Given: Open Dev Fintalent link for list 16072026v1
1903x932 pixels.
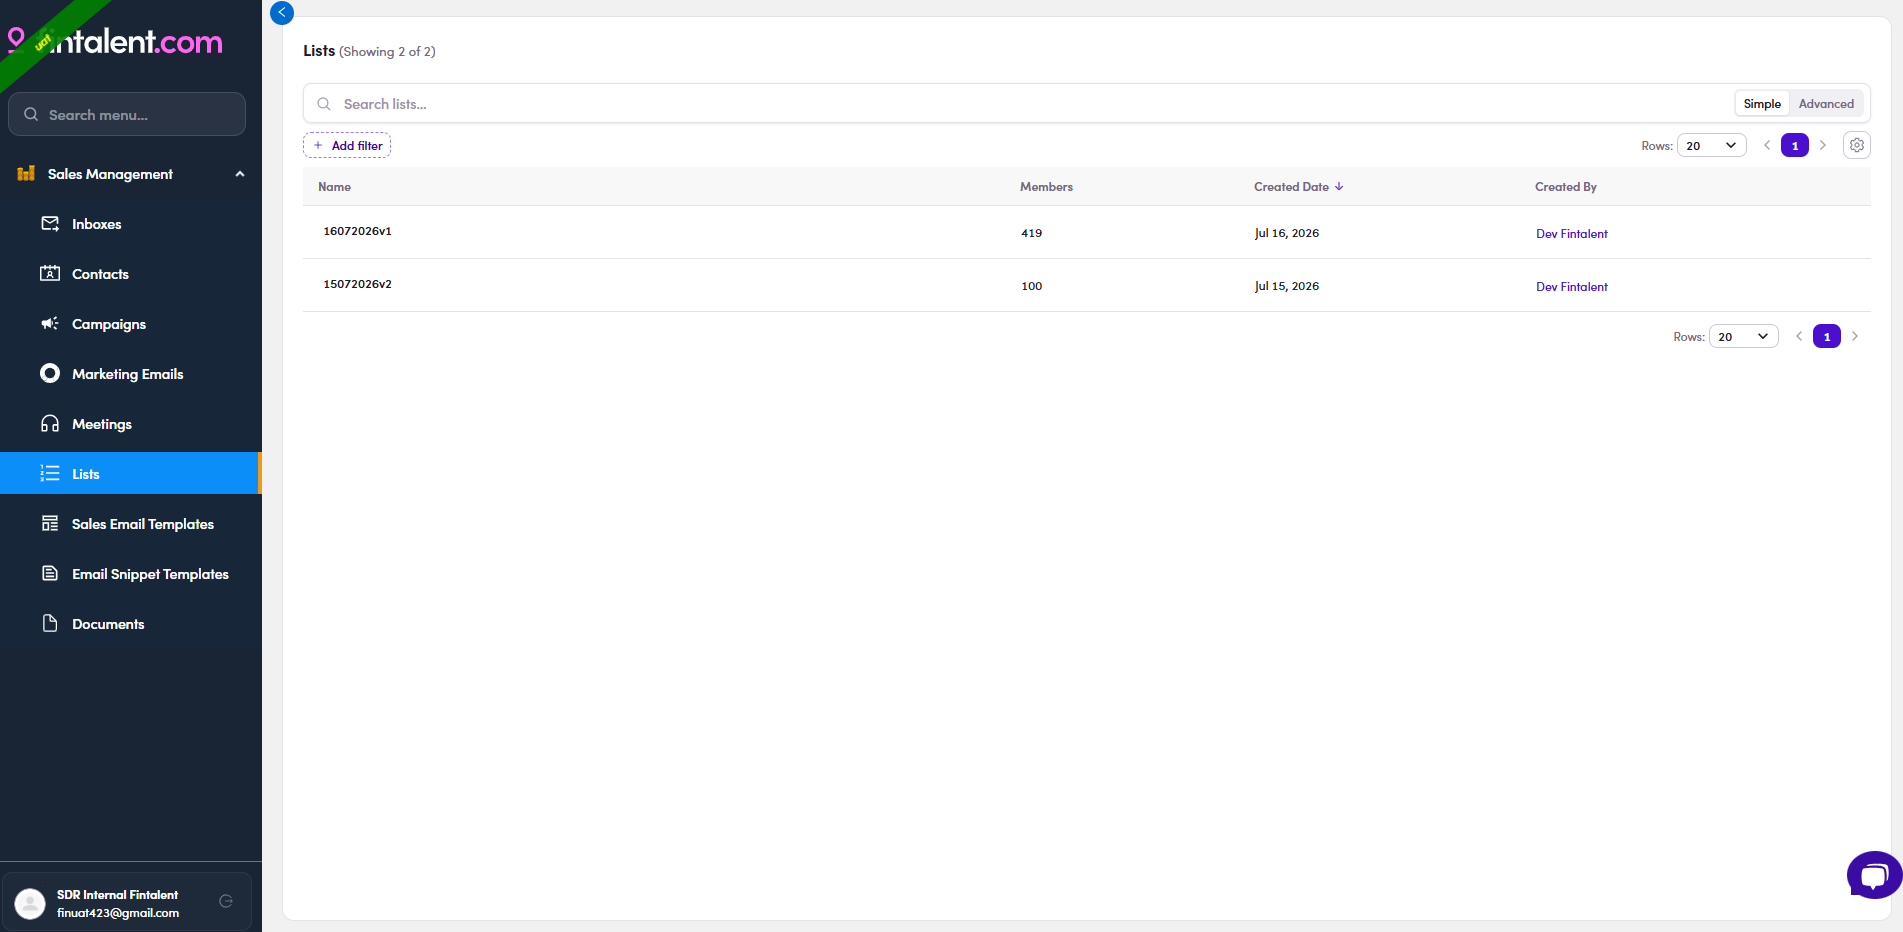Looking at the screenshot, I should 1571,234.
